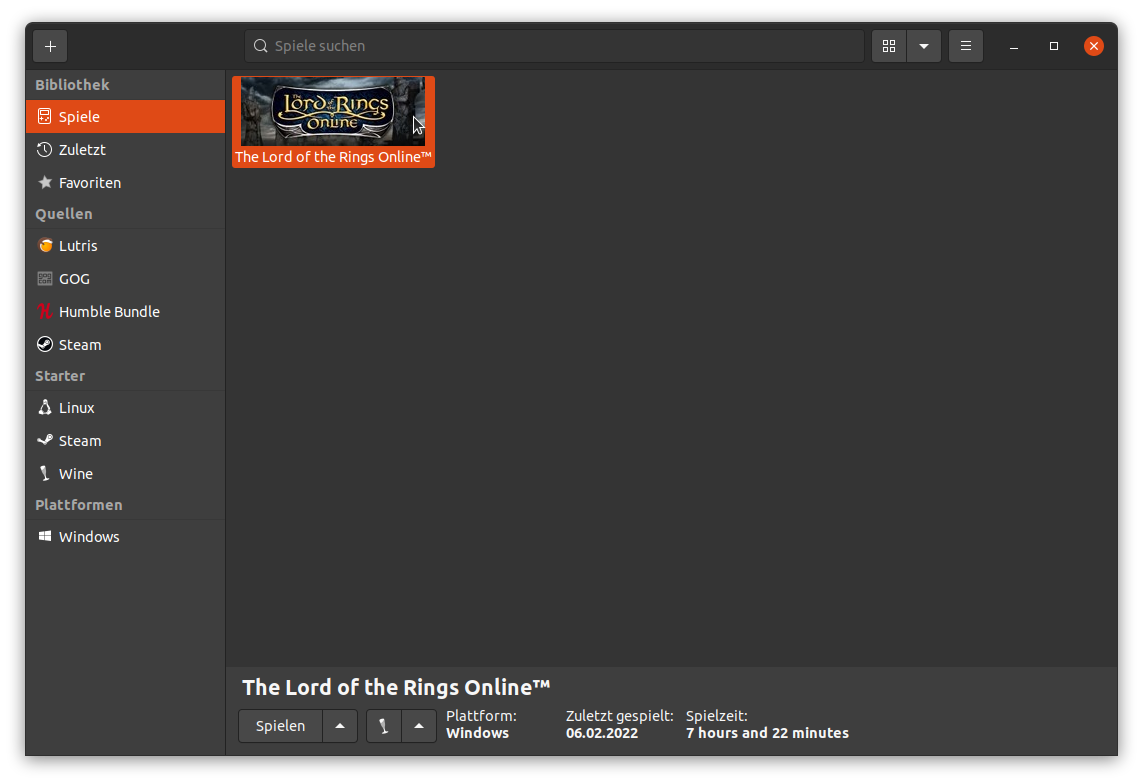Expand arrow next to Spielen button
Screen dimensions: 1143x784
340,726
